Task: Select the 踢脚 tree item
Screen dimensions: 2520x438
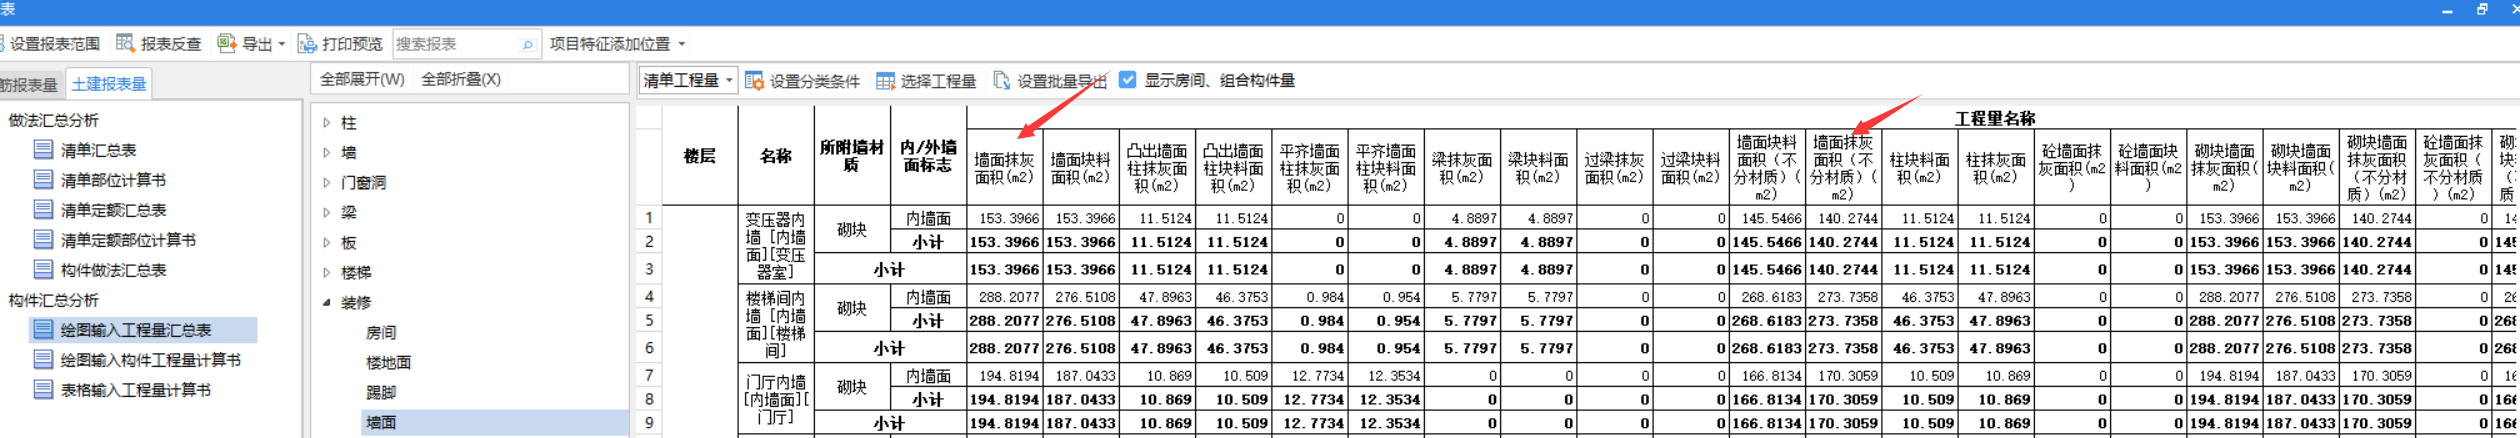Action: point(381,393)
